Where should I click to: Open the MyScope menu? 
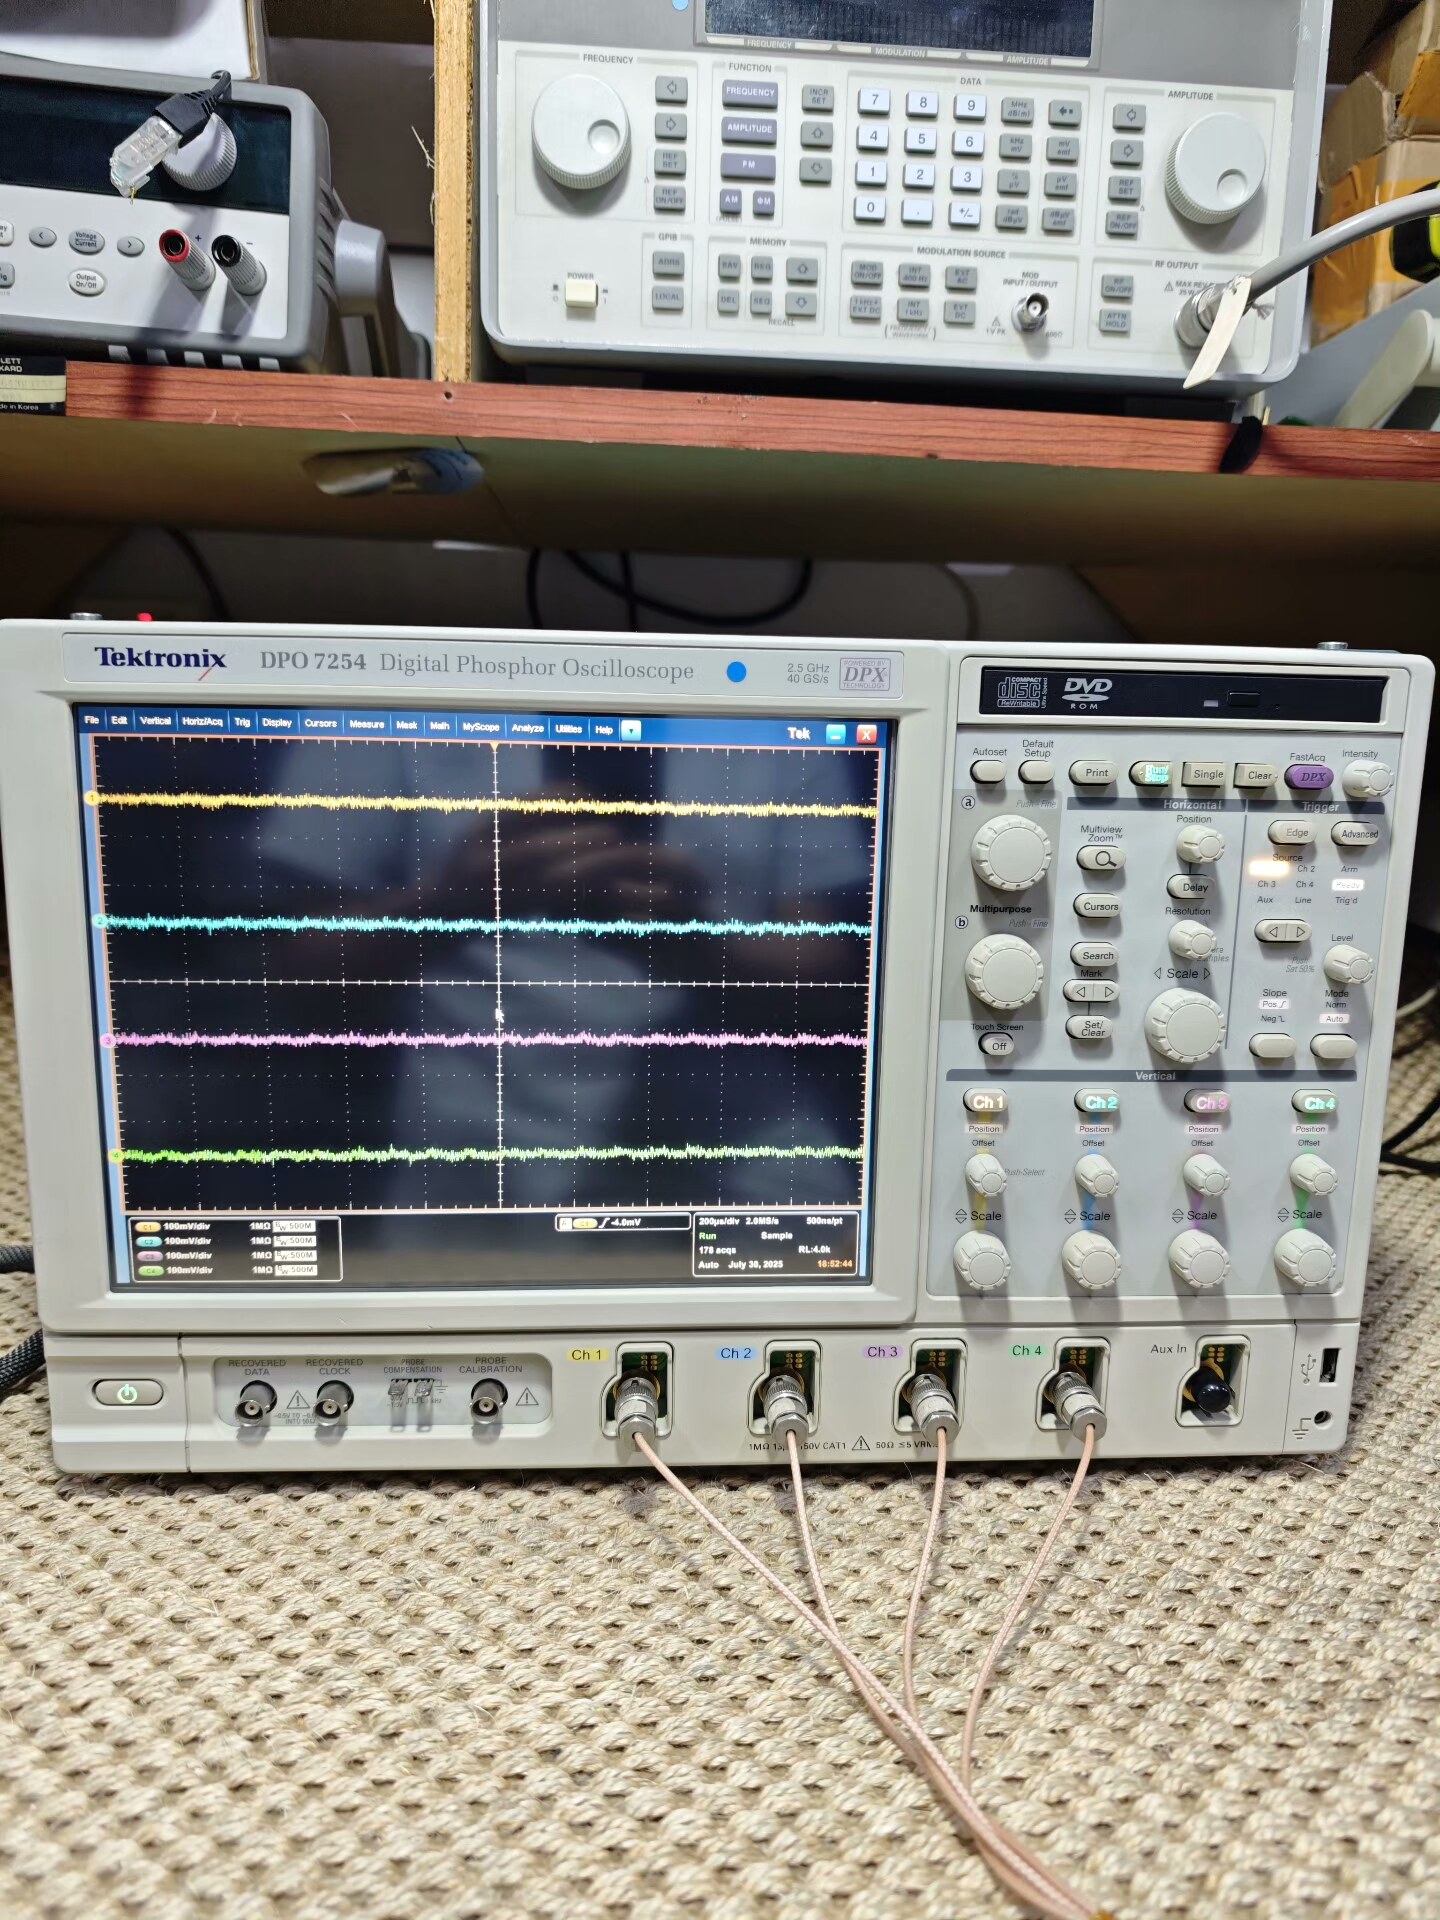tap(480, 727)
